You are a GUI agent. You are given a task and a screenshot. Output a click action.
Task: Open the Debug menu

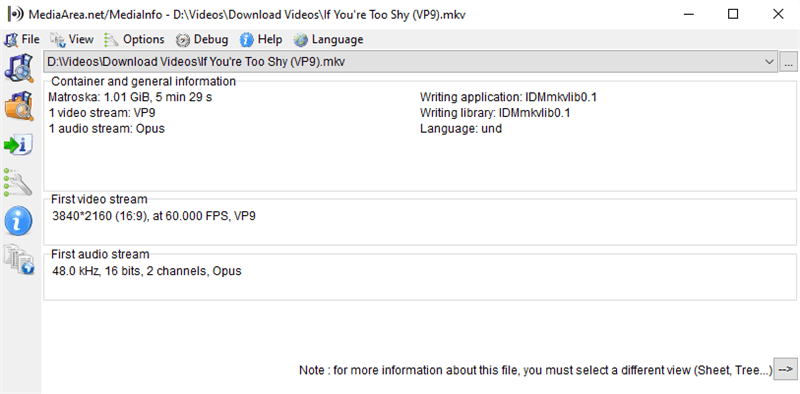[x=202, y=39]
